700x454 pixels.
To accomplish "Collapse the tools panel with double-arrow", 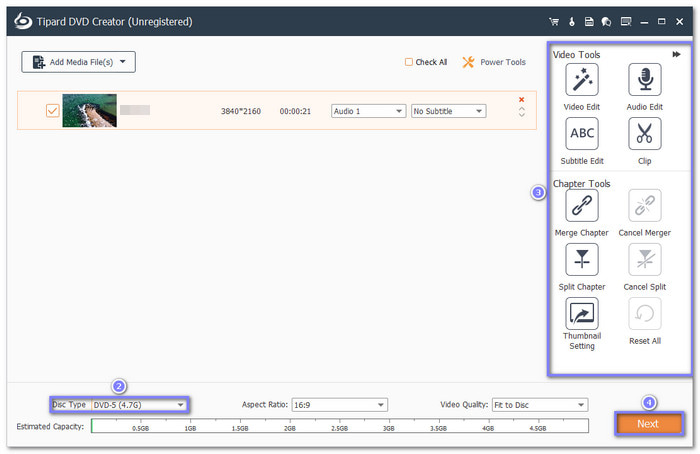I will tap(676, 54).
